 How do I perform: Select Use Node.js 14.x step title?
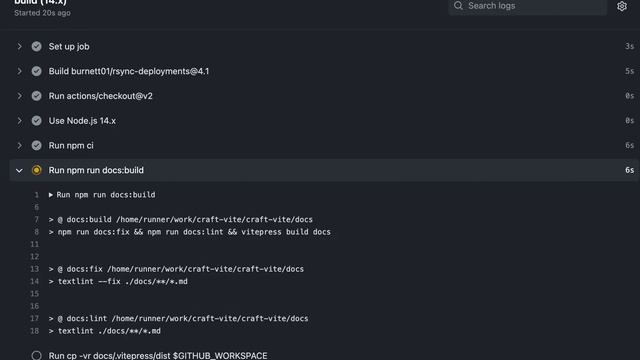[x=82, y=121]
